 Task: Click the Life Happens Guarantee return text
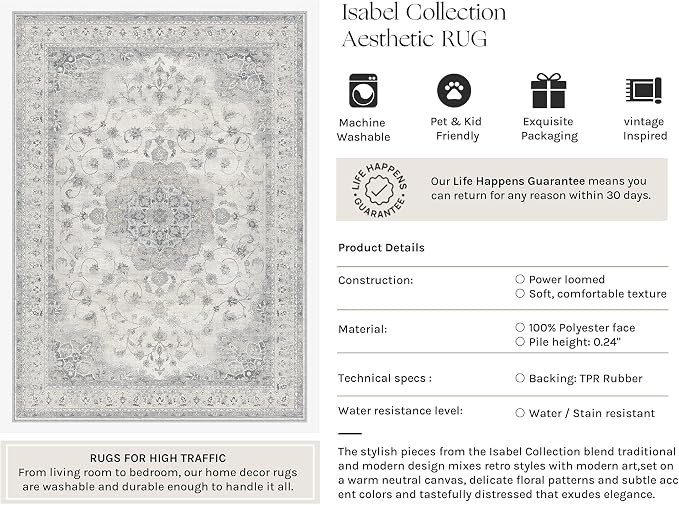click(x=540, y=188)
